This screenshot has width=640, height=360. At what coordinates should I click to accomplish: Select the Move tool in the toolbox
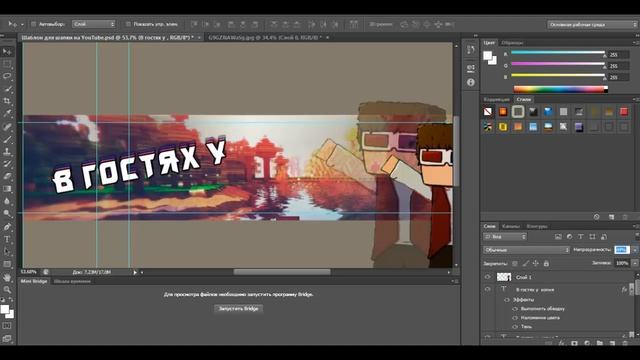[7, 51]
